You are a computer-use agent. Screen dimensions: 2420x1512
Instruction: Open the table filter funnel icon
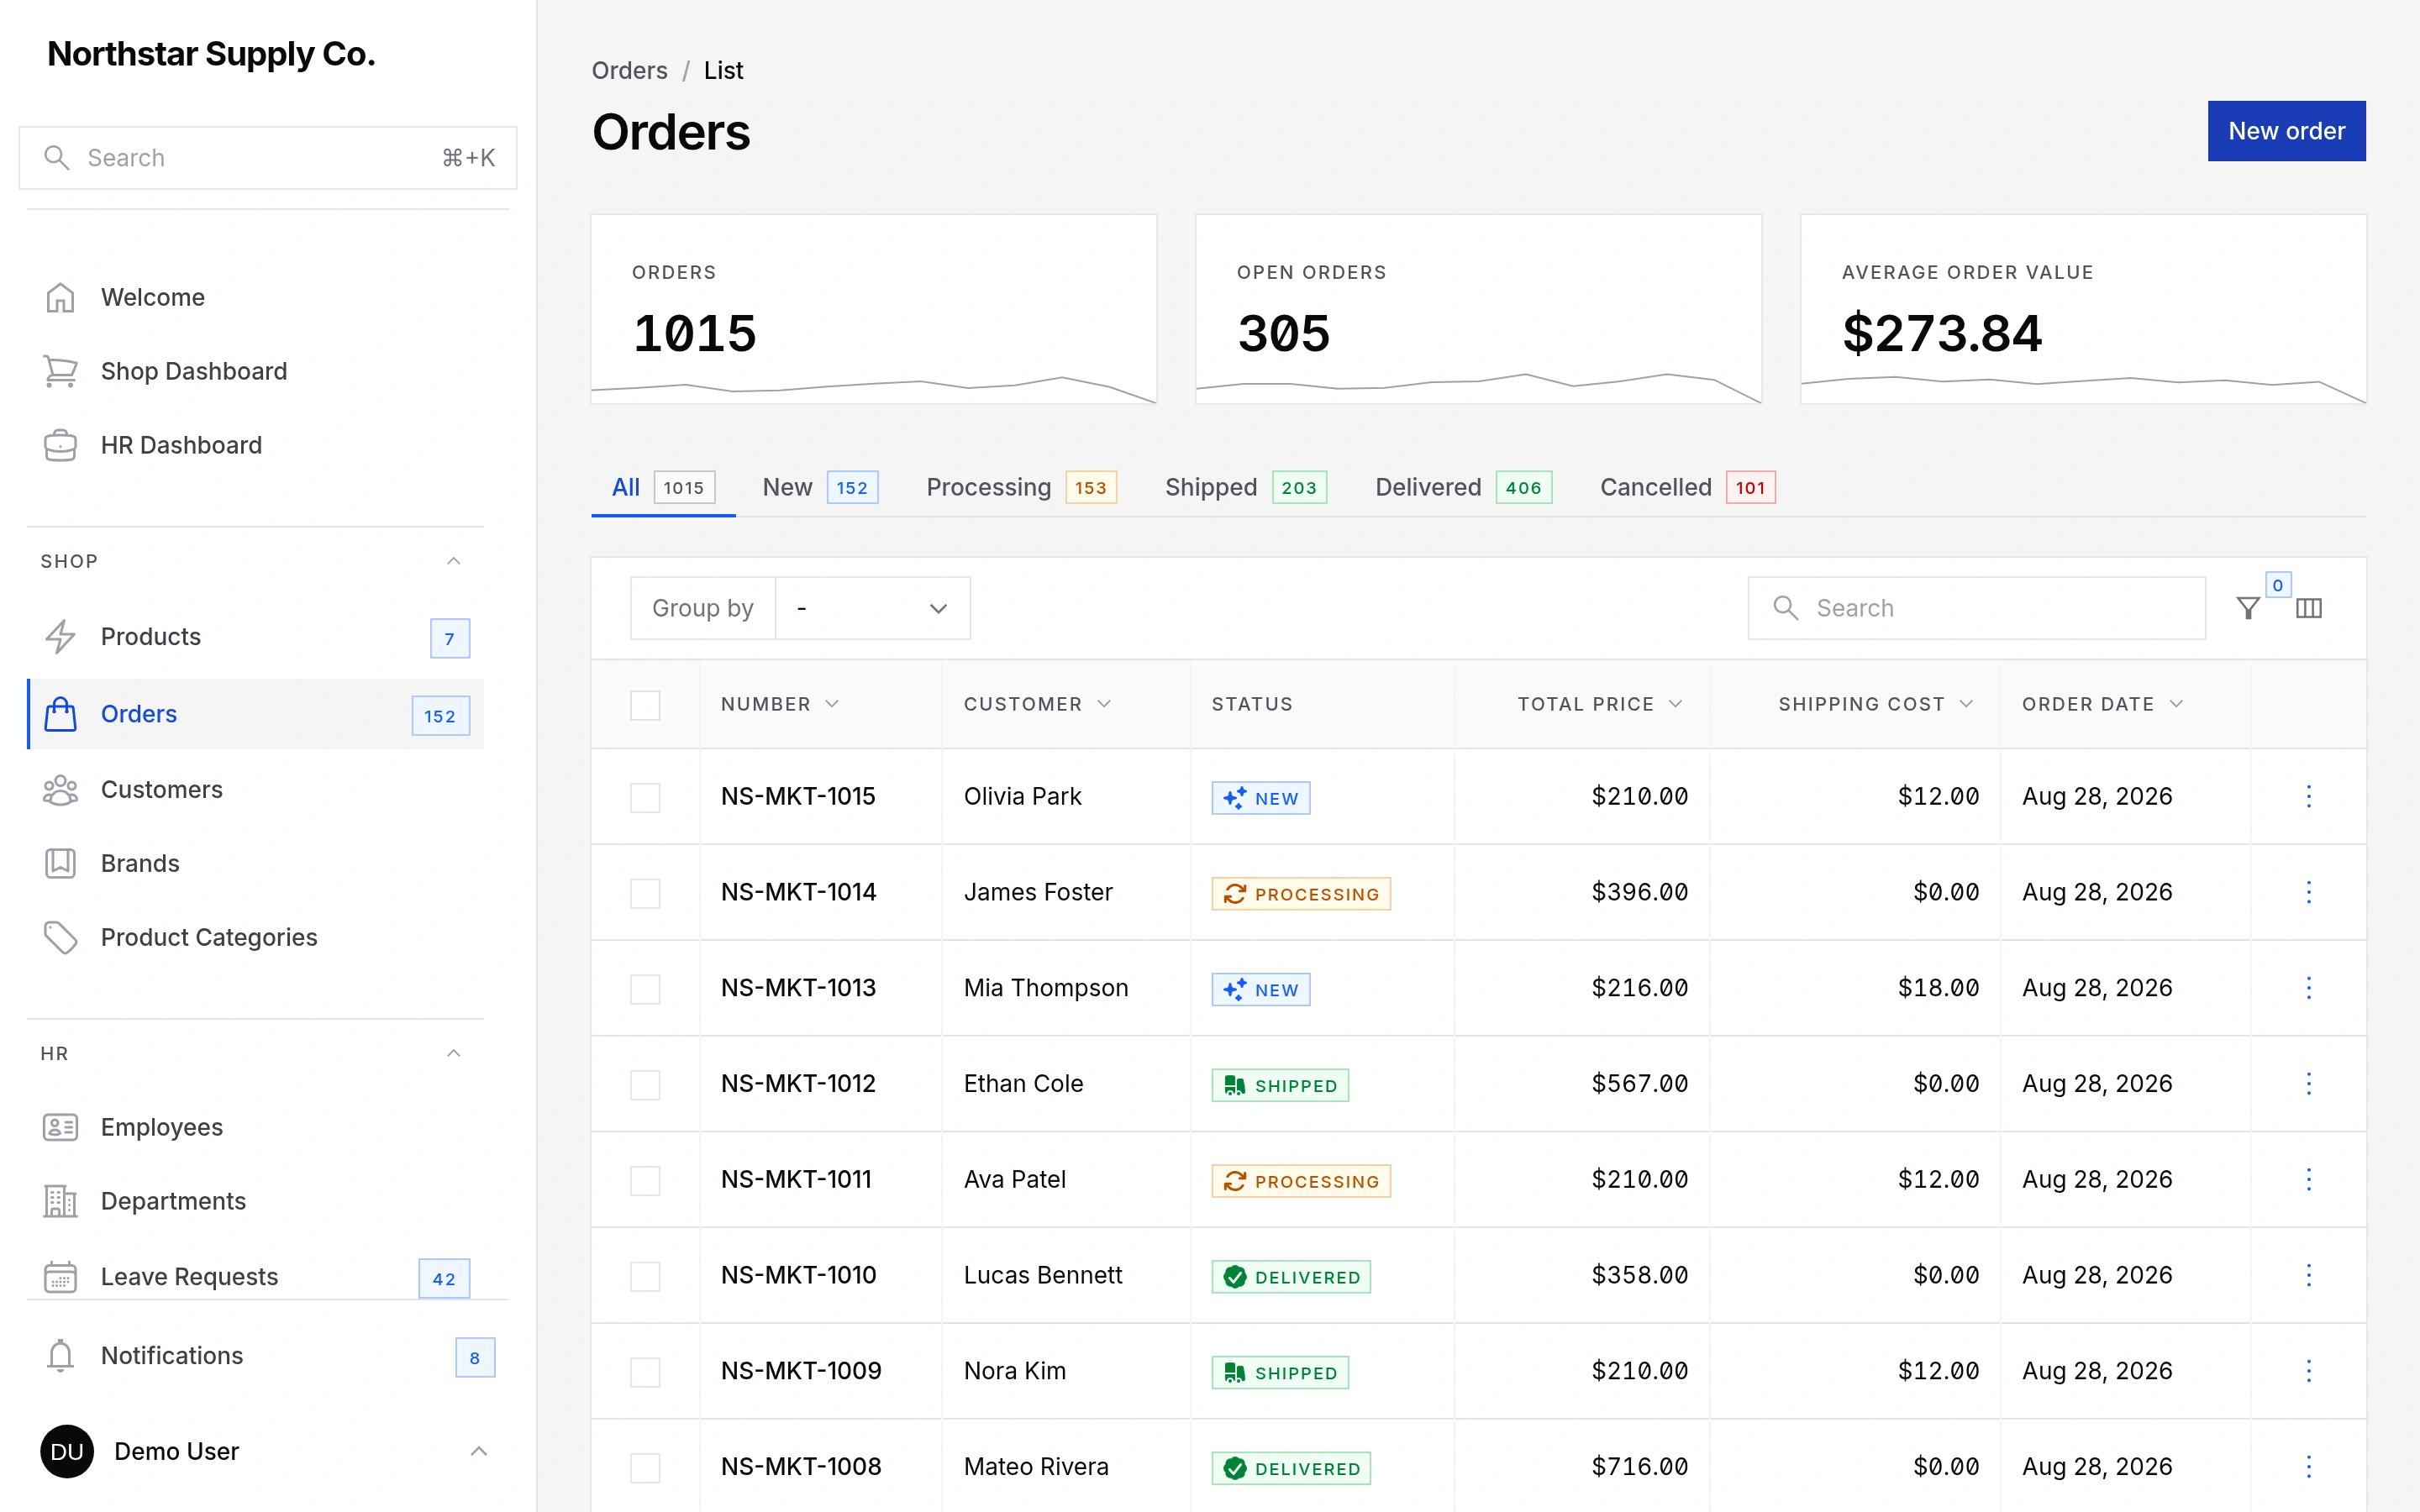coord(2247,608)
